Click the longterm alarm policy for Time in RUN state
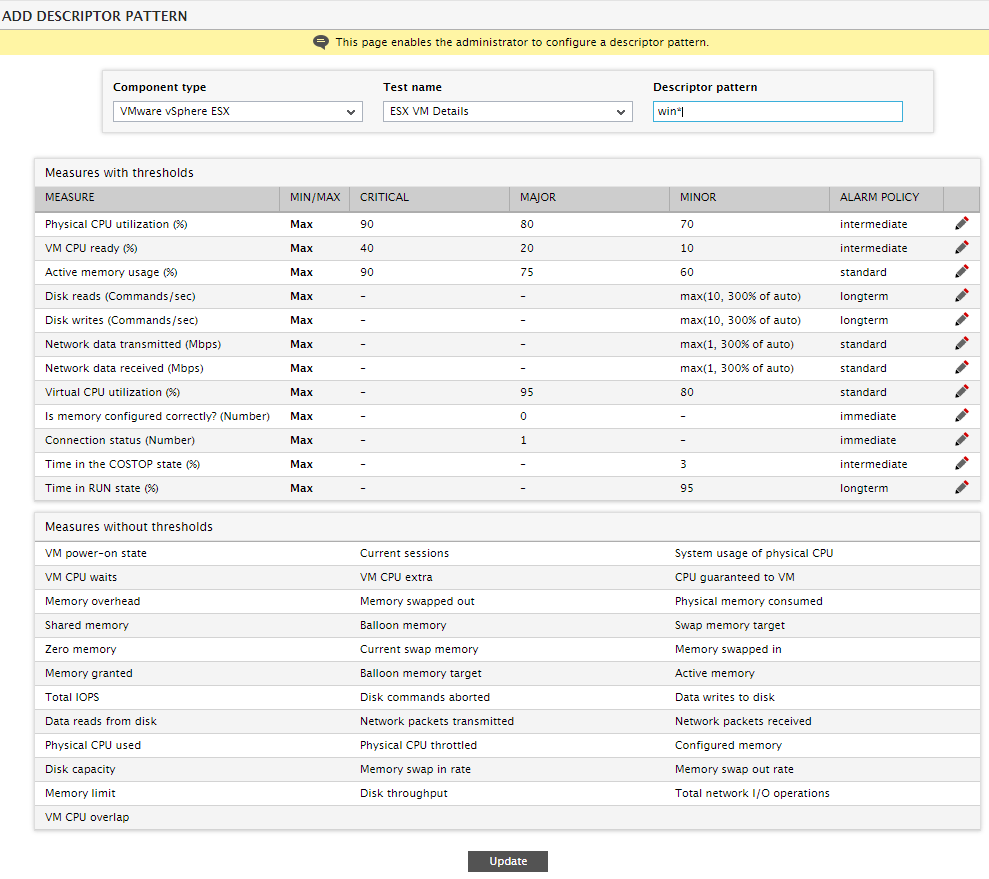989x879 pixels. (x=863, y=488)
